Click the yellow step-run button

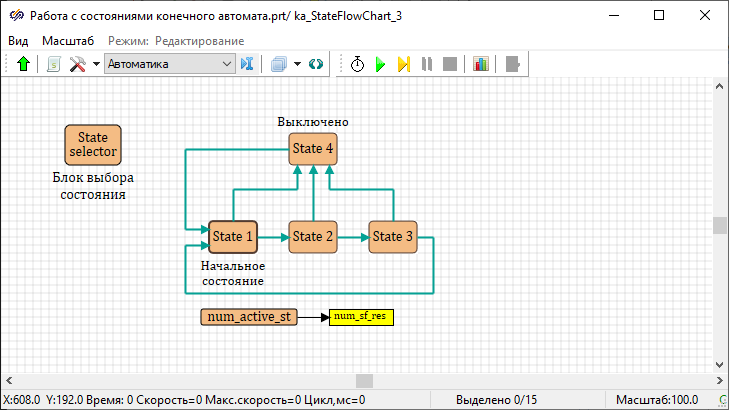[403, 64]
